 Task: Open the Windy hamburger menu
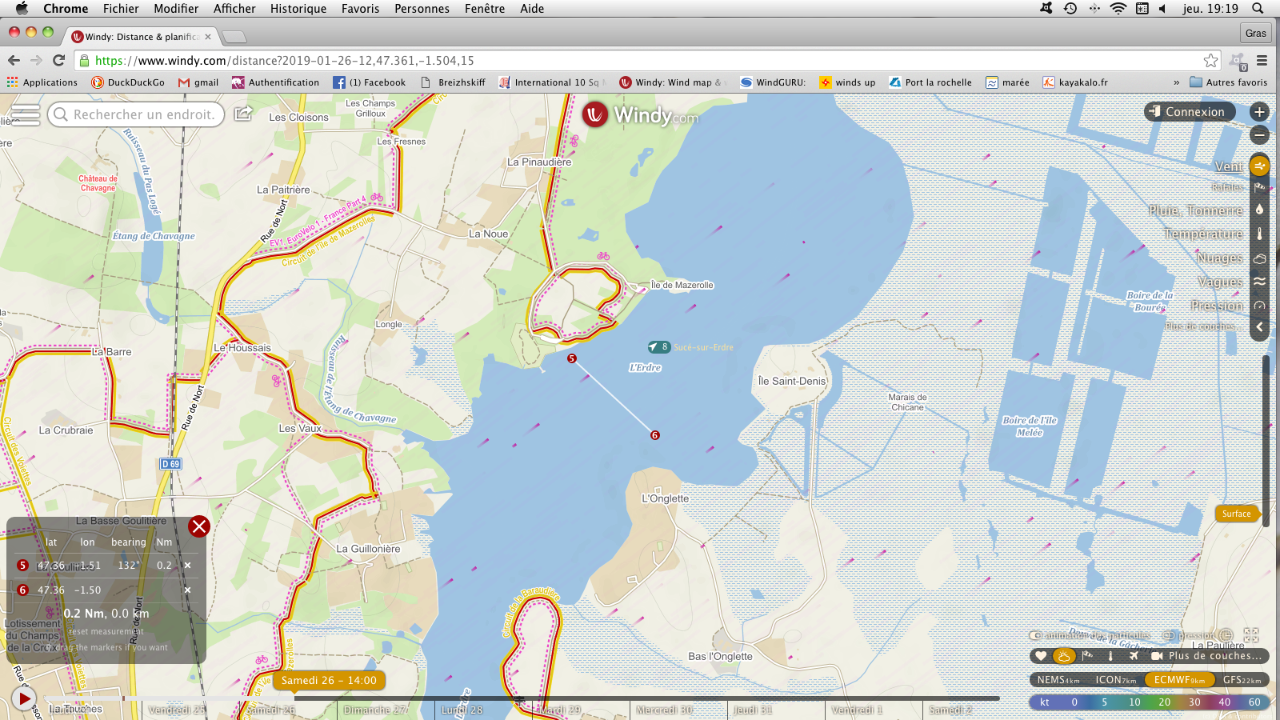tap(25, 114)
